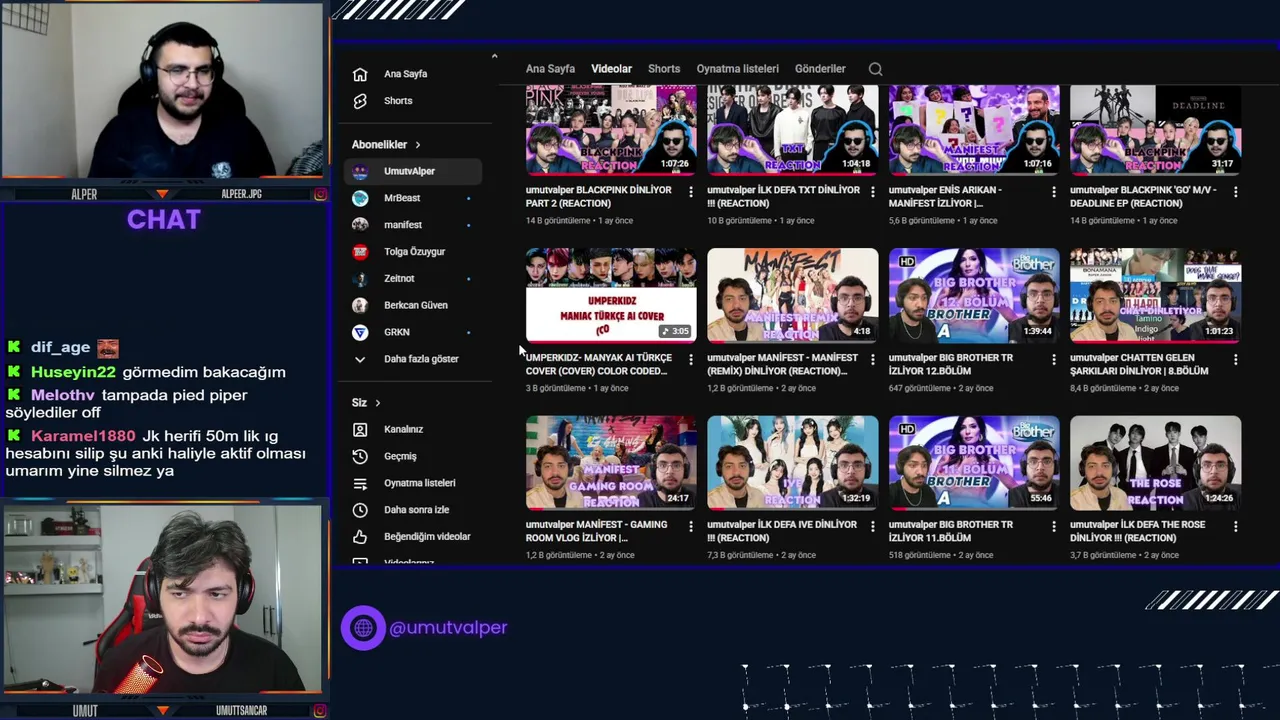Click the Geçmiş history icon
Image resolution: width=1280 pixels, height=720 pixels.
click(360, 456)
